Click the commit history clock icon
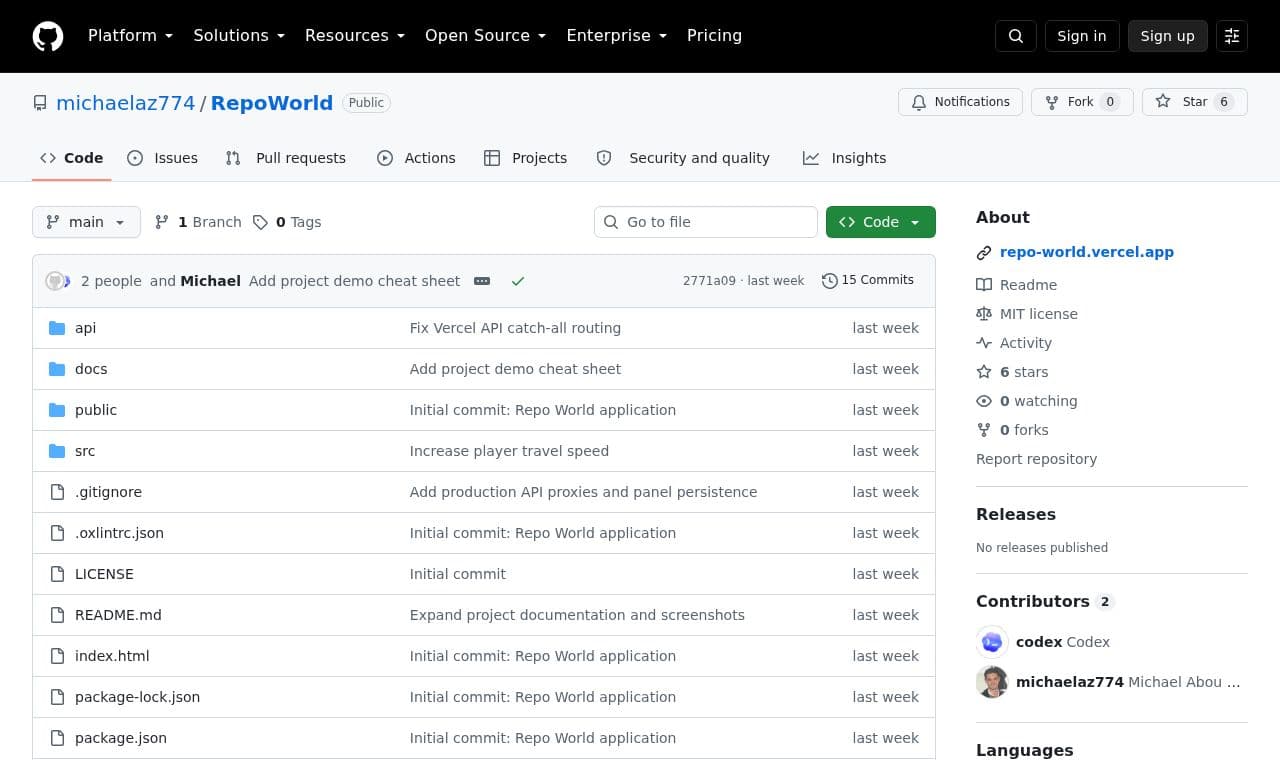The image size is (1280, 760). pyautogui.click(x=829, y=281)
